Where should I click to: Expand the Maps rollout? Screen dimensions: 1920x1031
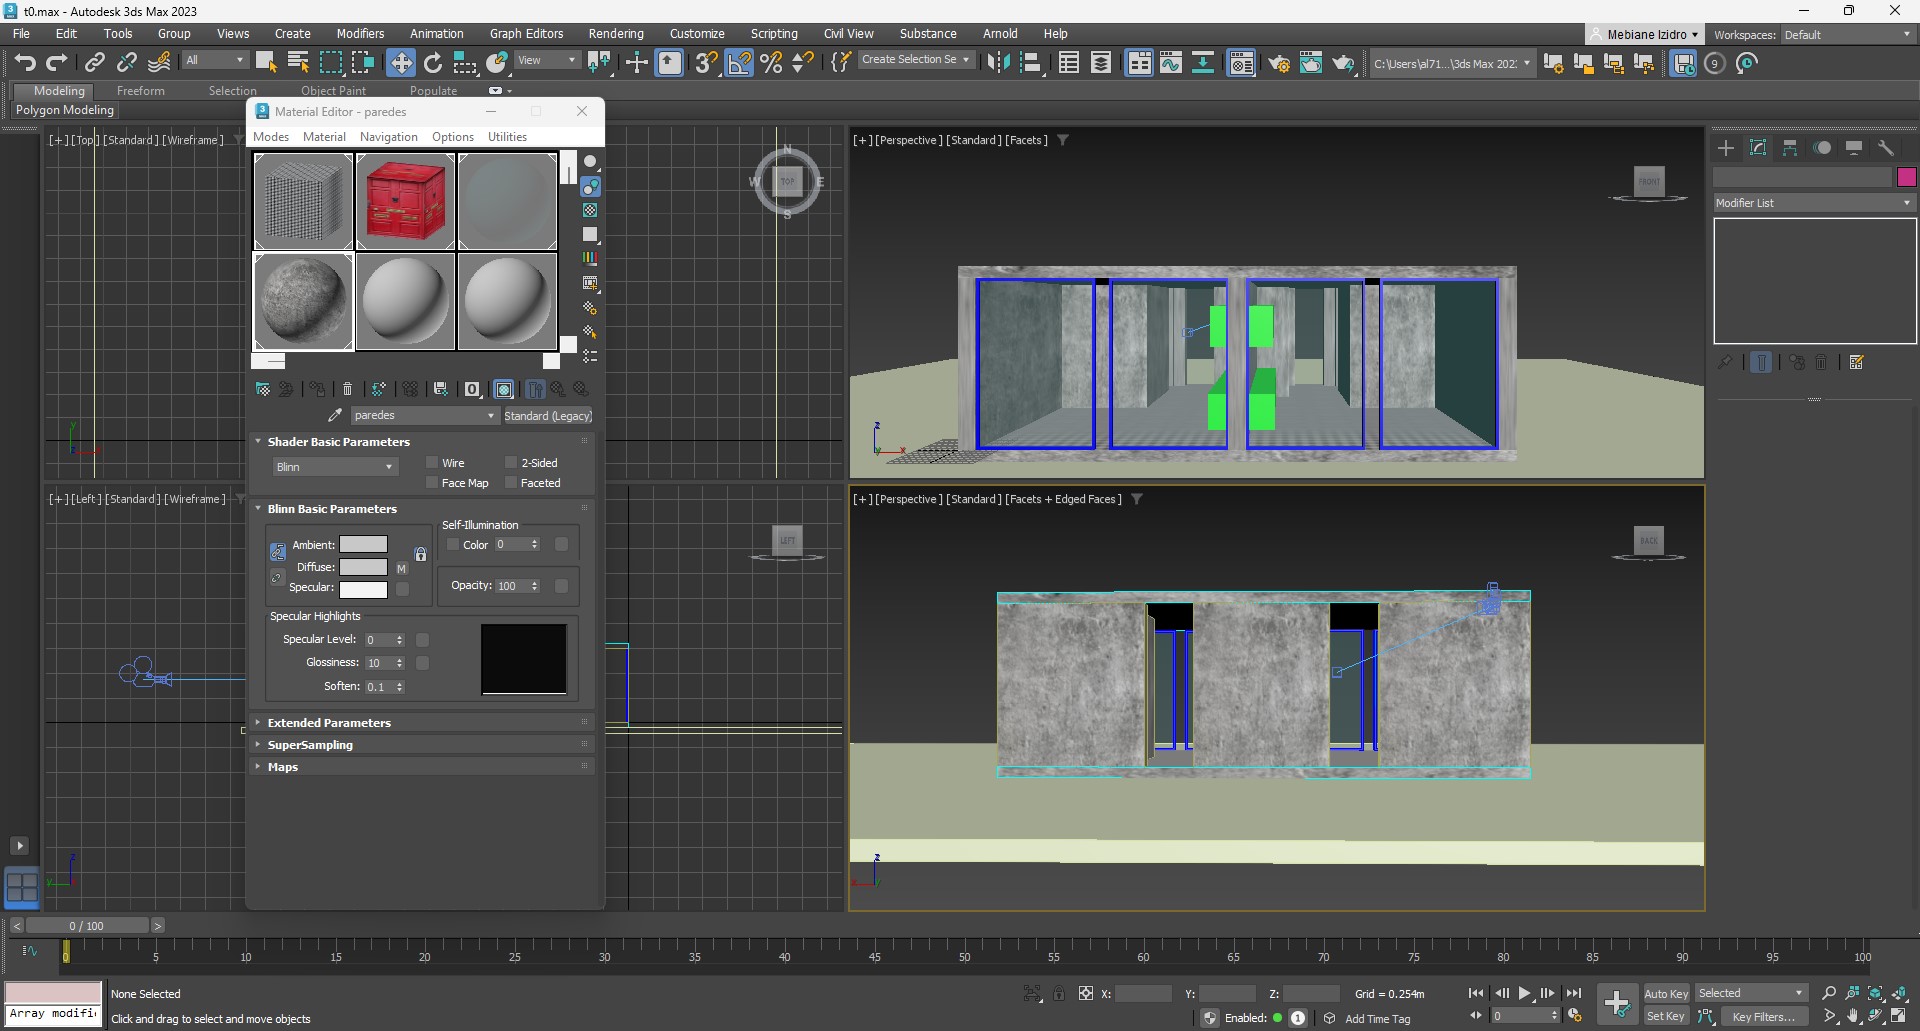click(x=283, y=767)
